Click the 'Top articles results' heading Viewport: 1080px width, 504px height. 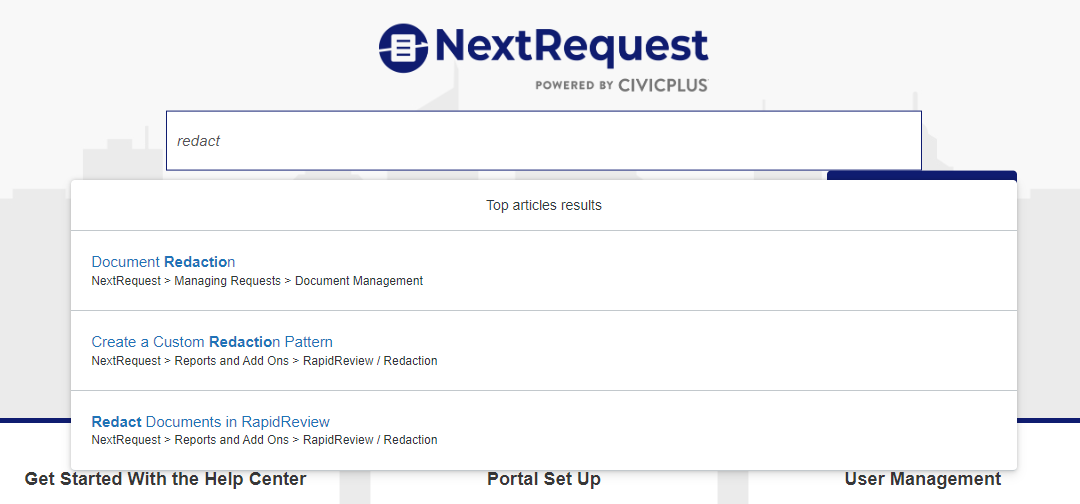click(x=543, y=205)
